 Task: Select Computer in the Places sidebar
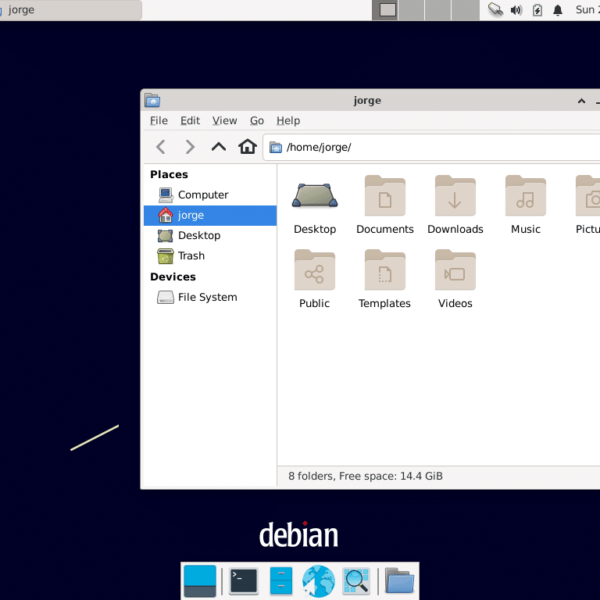(210, 195)
